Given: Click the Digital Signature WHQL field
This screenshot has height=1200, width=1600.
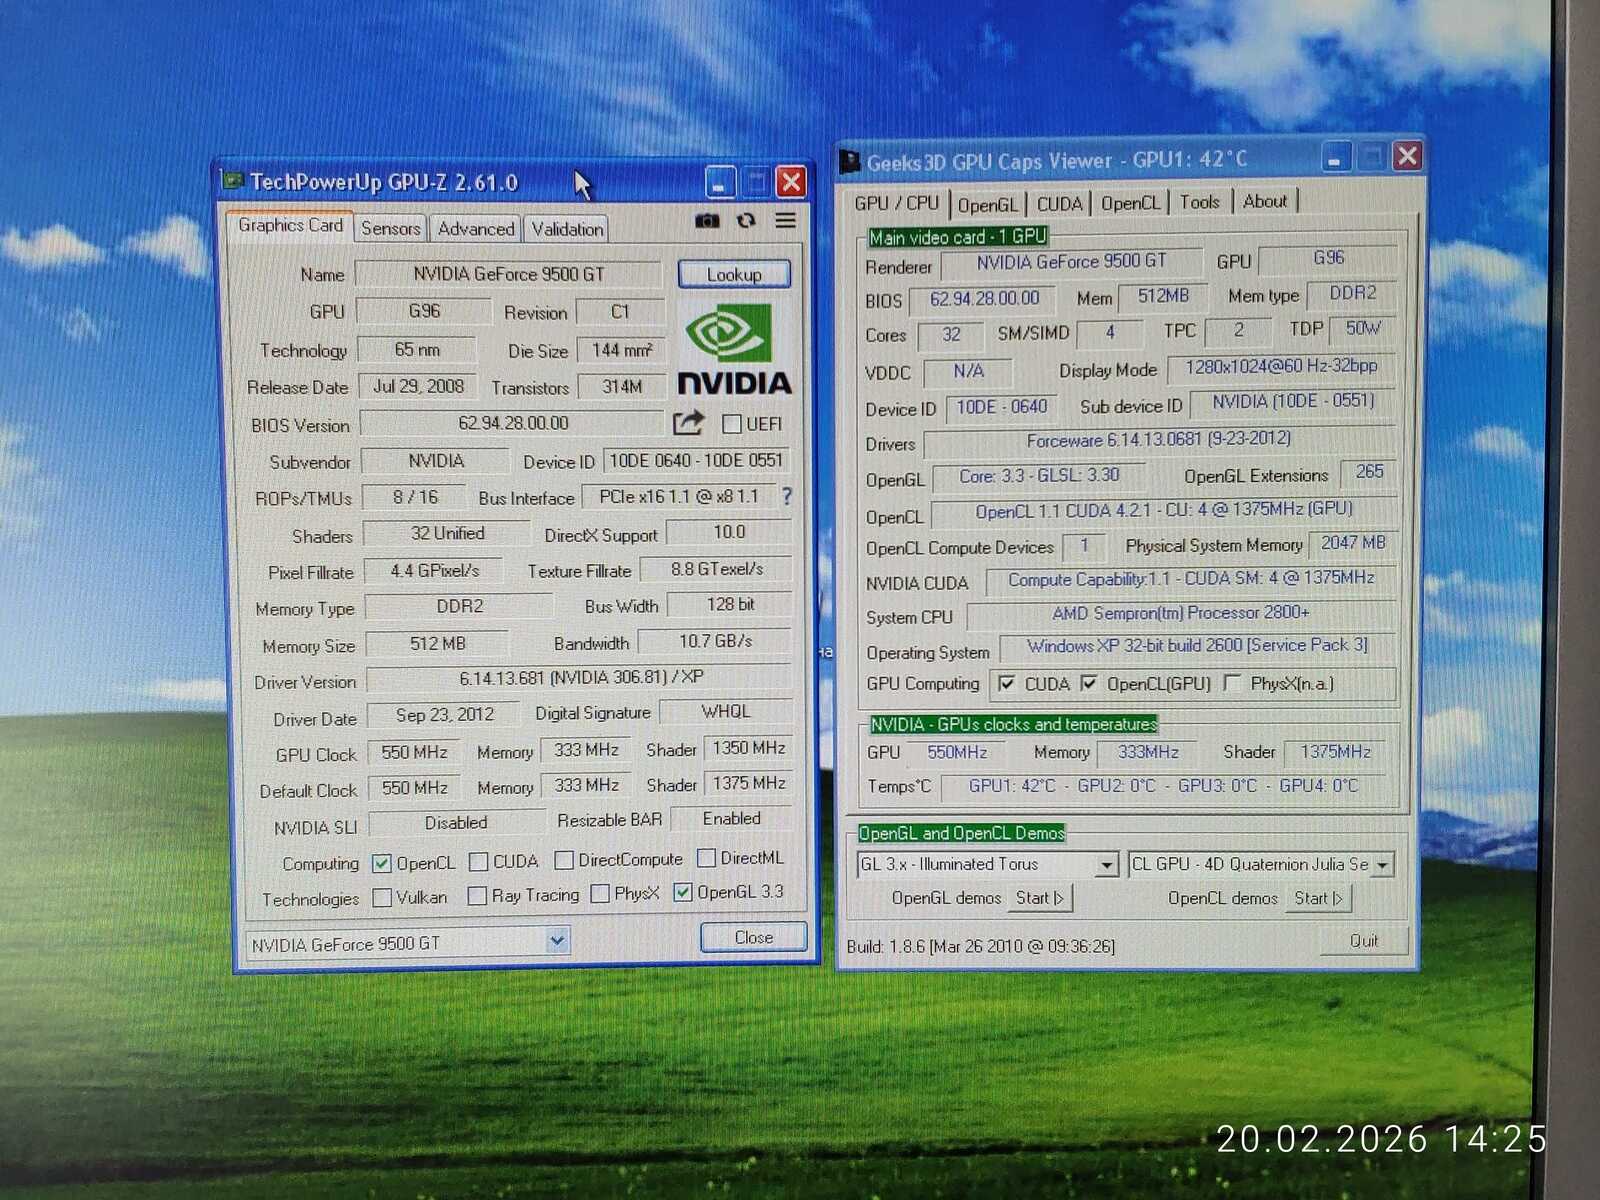Looking at the screenshot, I should coord(726,711).
